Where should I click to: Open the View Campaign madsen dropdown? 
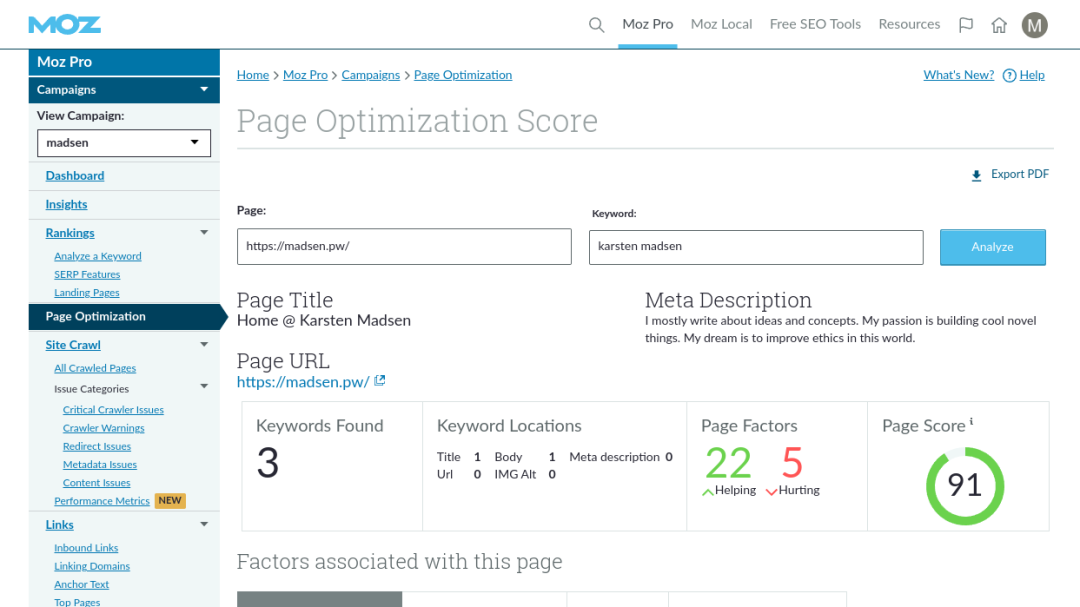(124, 143)
